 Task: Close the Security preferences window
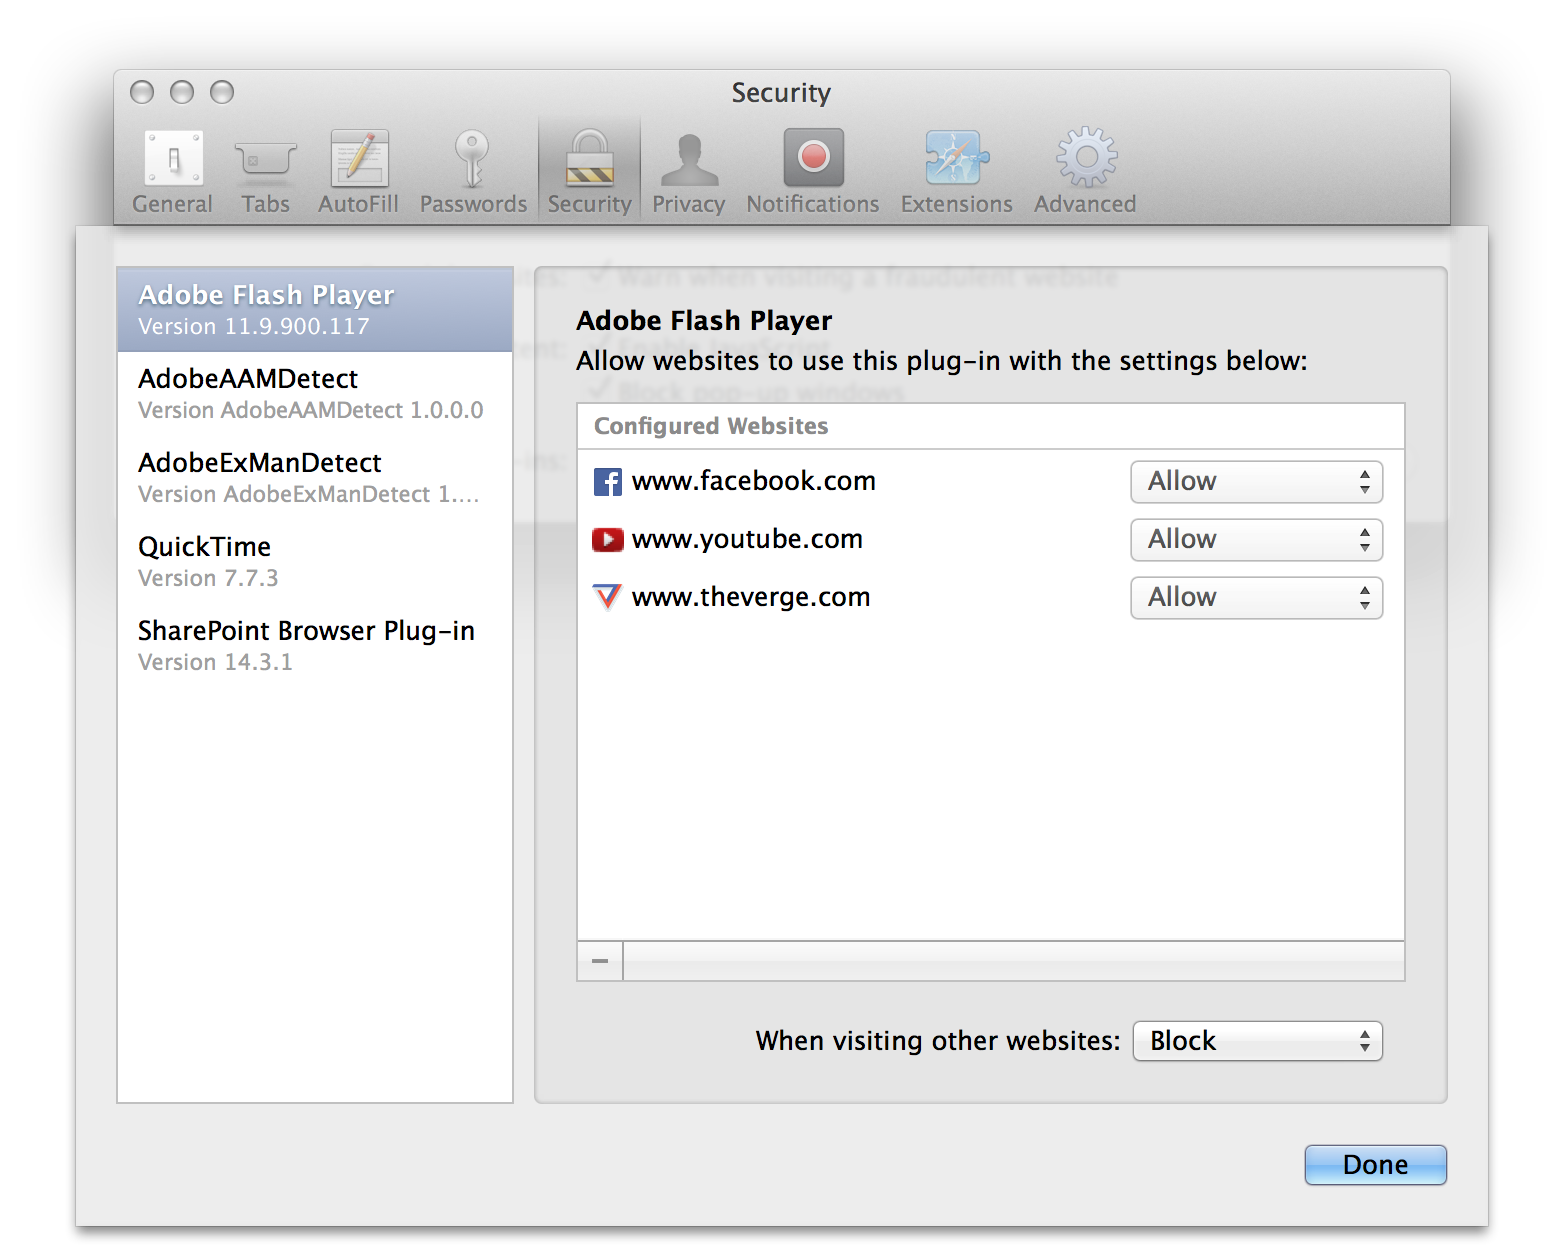142,92
